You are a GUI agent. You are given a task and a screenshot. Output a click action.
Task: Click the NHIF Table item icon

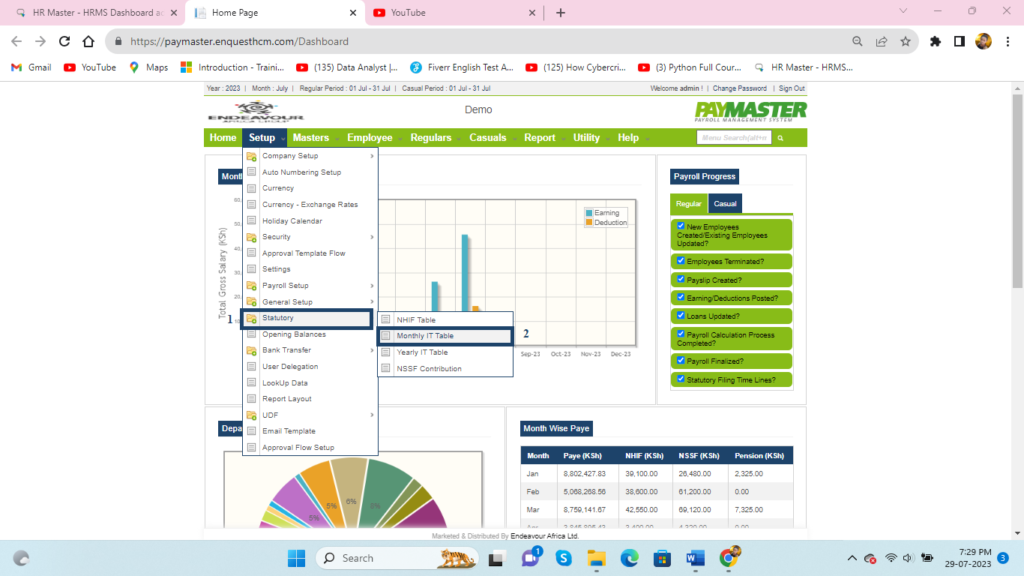[x=386, y=320]
